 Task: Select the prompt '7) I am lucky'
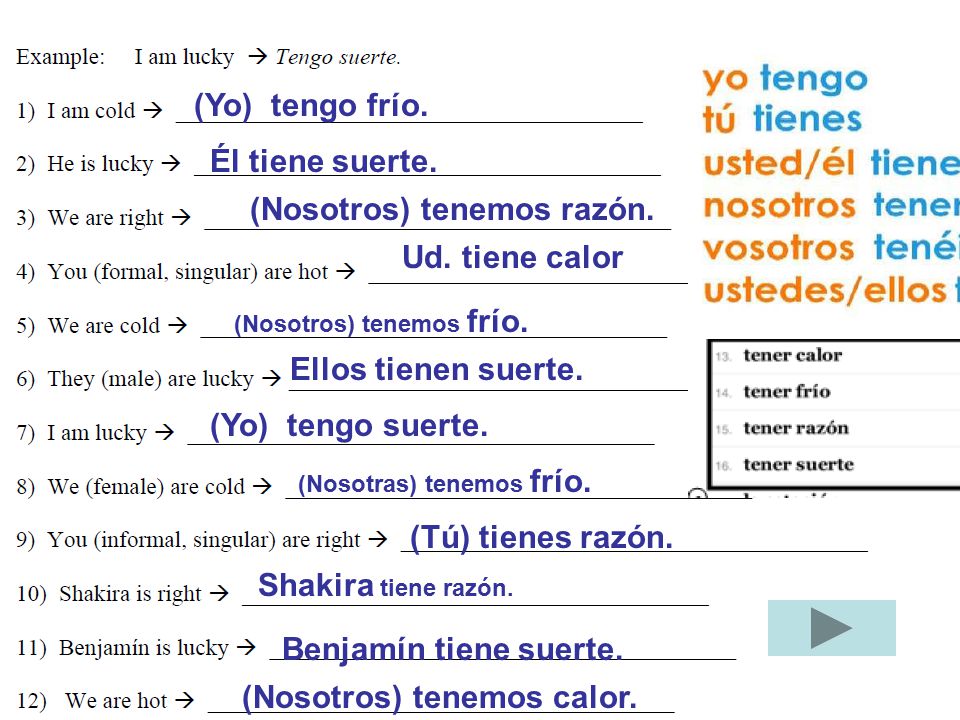(81, 433)
